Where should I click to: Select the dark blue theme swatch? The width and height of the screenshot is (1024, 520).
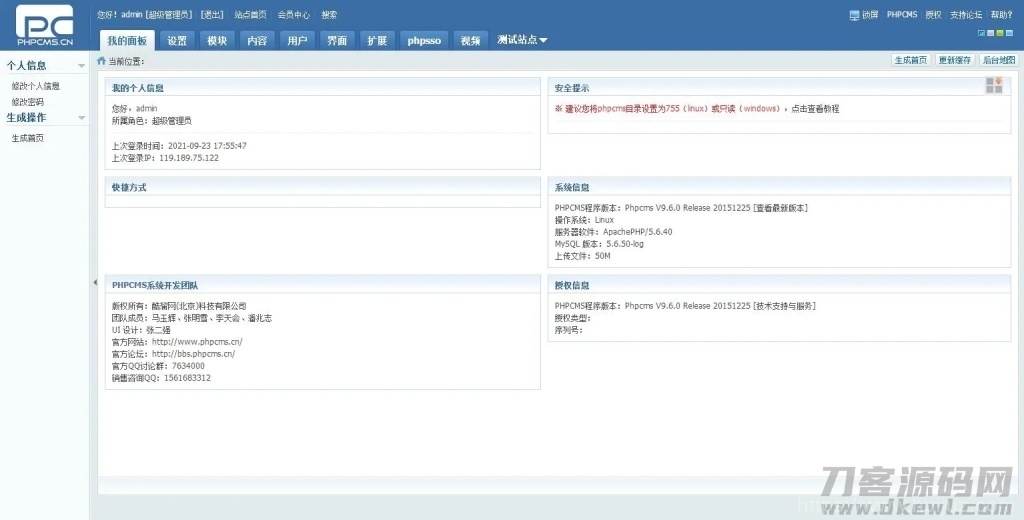[x=982, y=33]
